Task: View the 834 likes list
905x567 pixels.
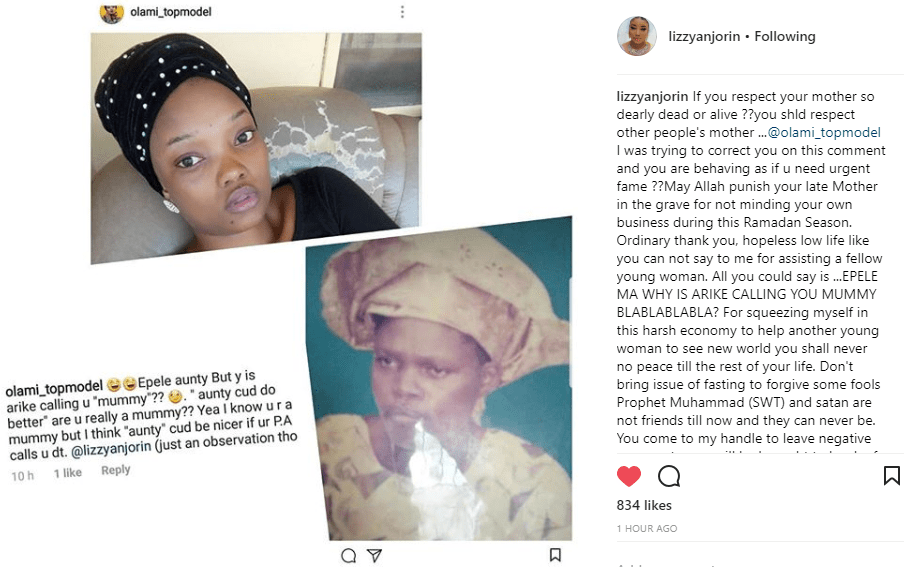Action: 644,505
